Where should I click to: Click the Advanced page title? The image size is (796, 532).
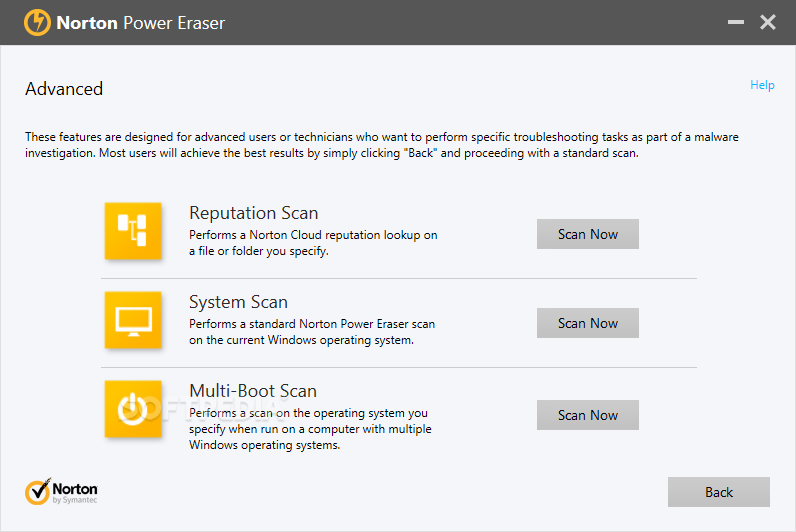(64, 89)
